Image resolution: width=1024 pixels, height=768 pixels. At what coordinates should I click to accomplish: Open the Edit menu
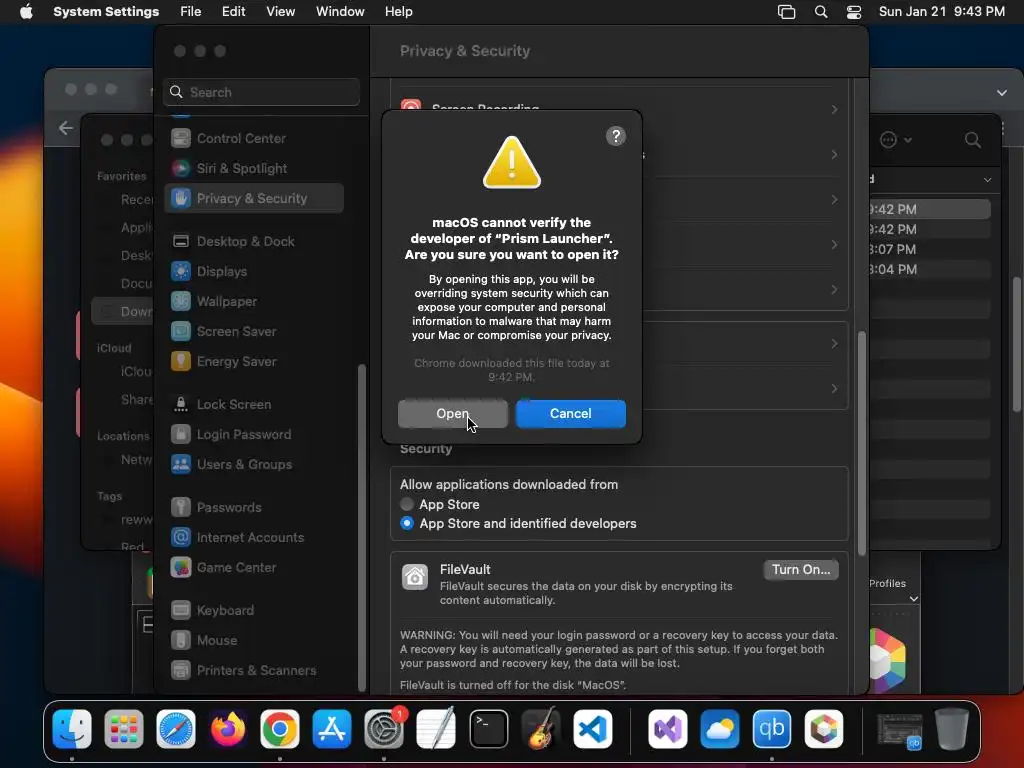pyautogui.click(x=233, y=12)
